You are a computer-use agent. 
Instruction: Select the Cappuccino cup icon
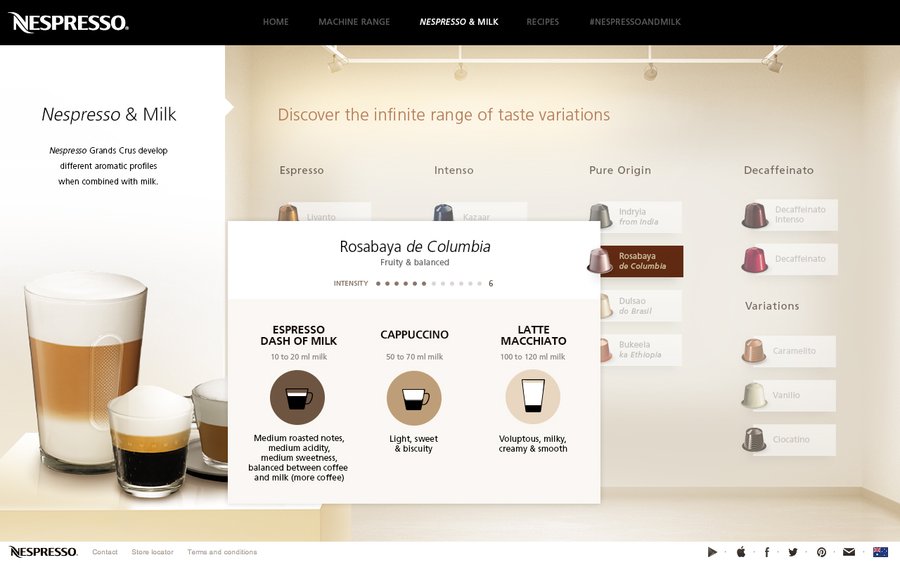pyautogui.click(x=414, y=398)
